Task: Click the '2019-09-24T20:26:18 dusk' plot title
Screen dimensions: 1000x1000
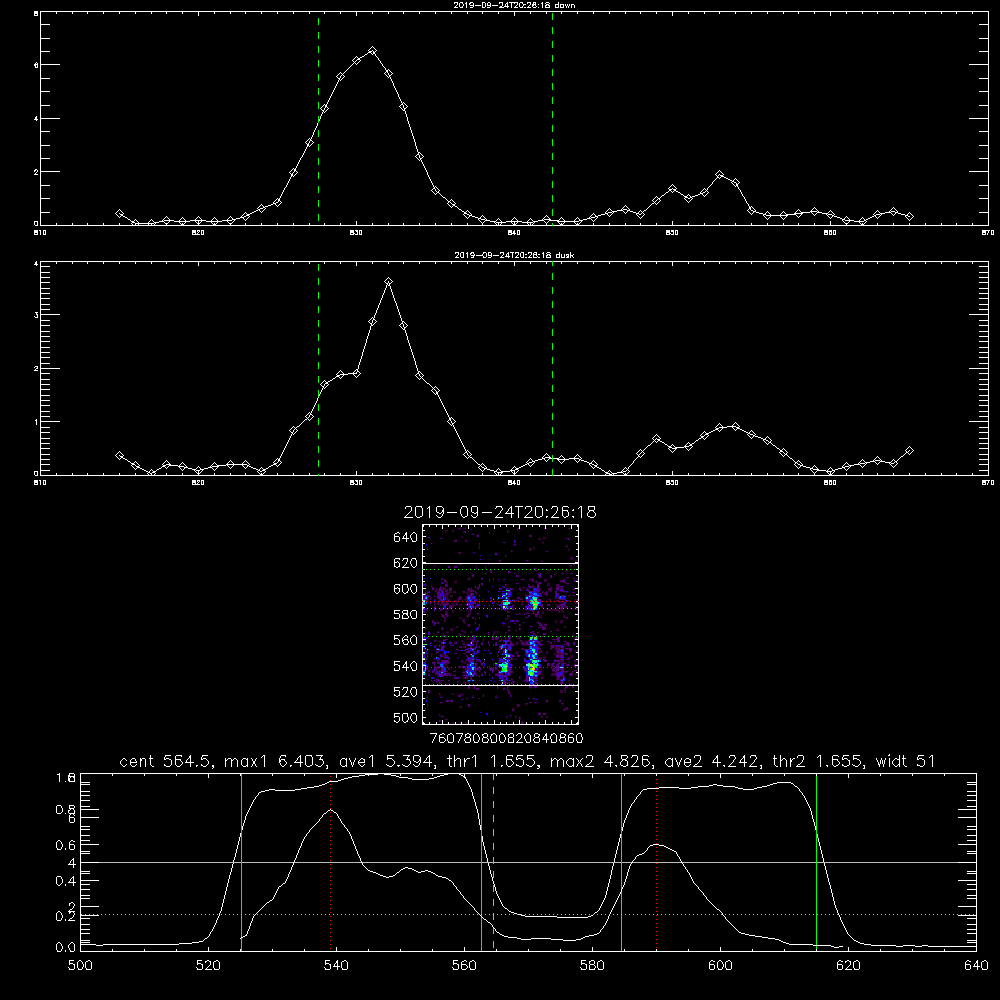Action: pos(515,255)
